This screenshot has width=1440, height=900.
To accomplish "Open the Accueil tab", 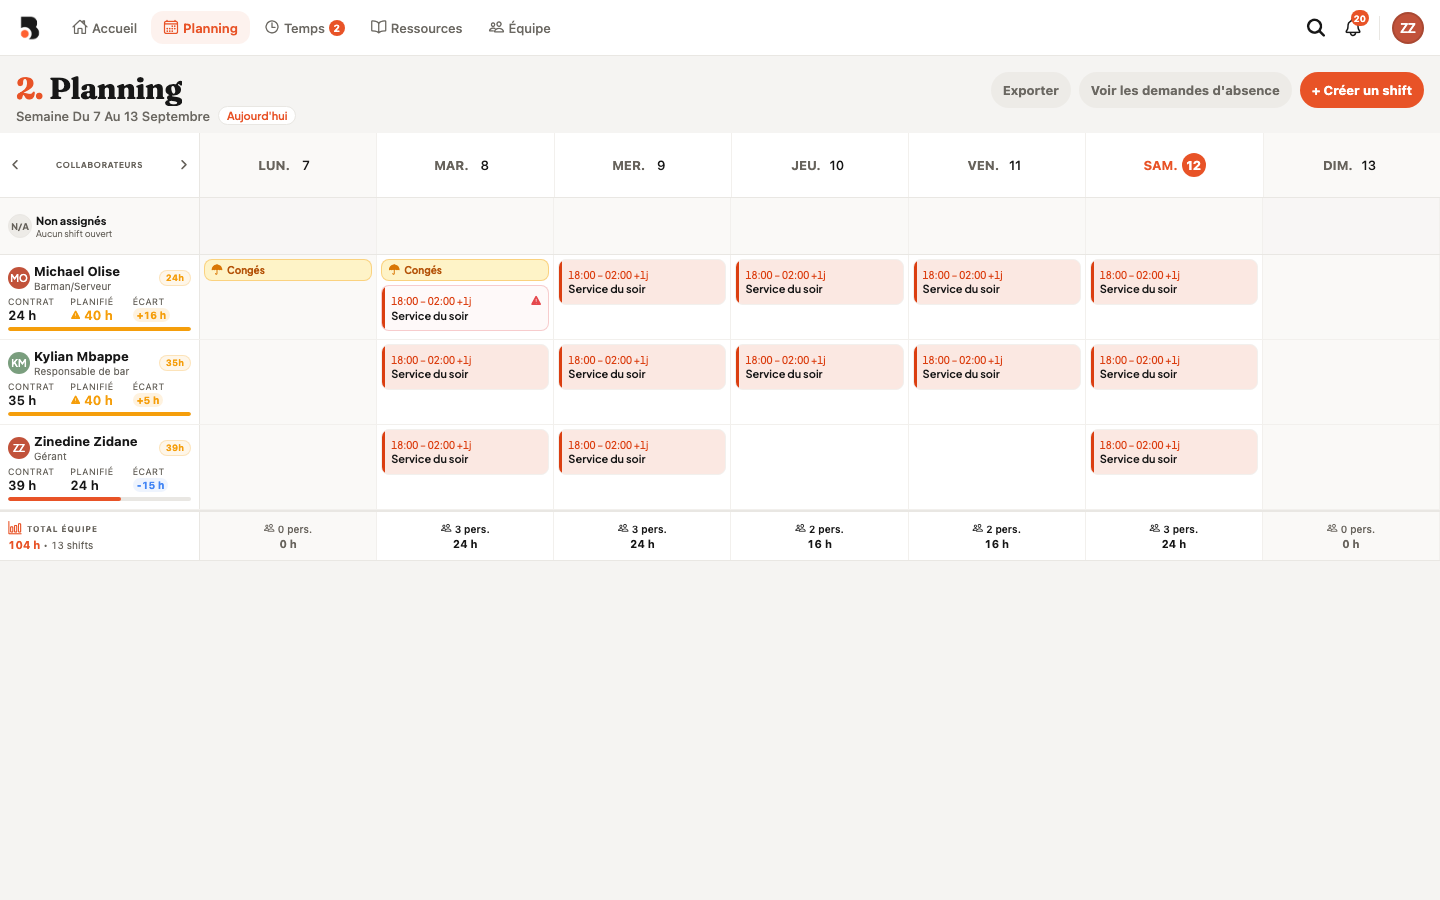I will [104, 28].
